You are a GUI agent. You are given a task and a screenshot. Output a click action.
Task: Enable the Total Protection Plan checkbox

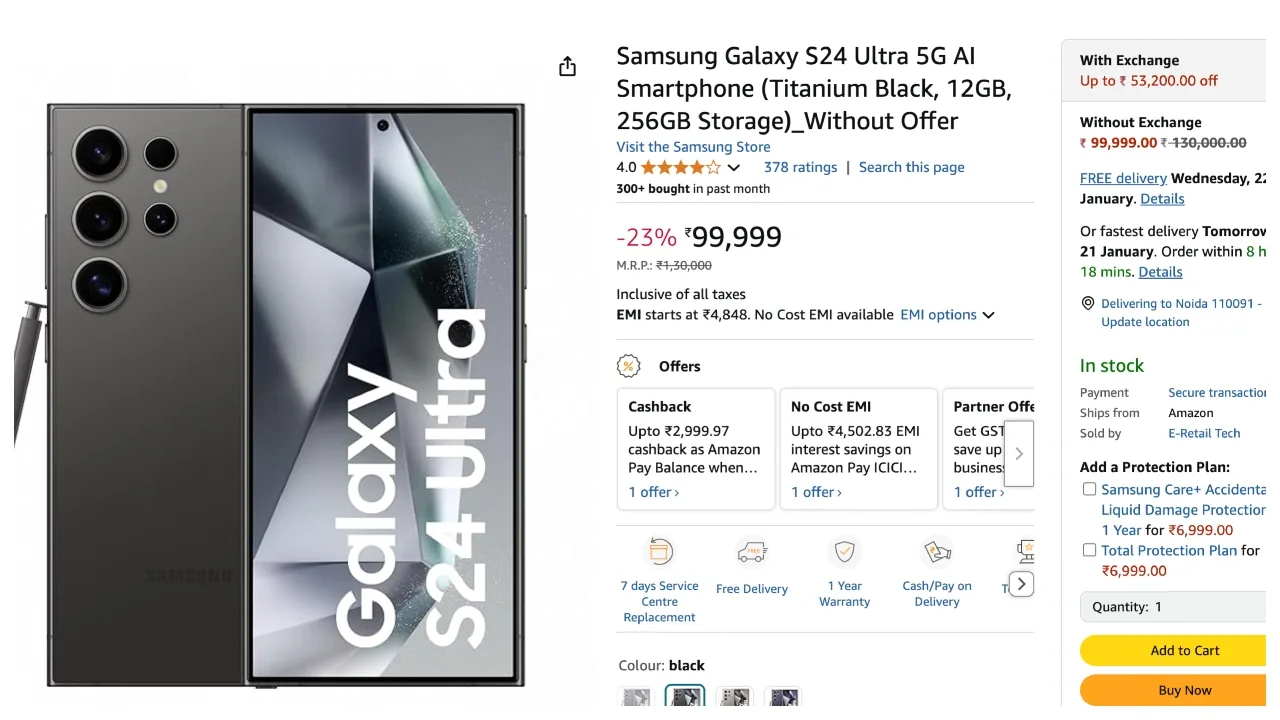[1089, 550]
